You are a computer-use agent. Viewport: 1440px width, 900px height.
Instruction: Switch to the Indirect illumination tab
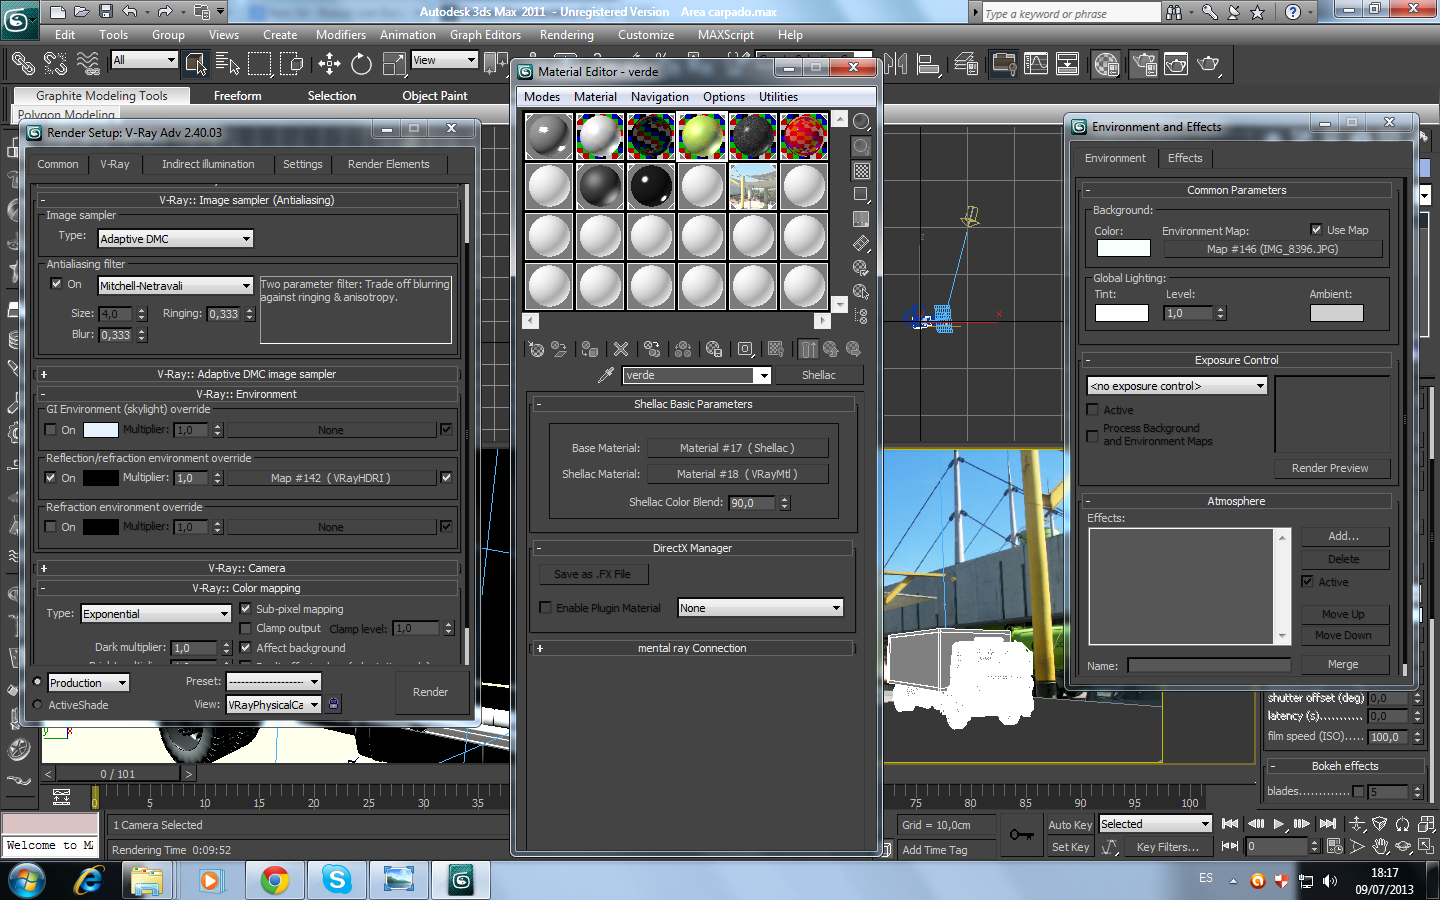click(208, 164)
